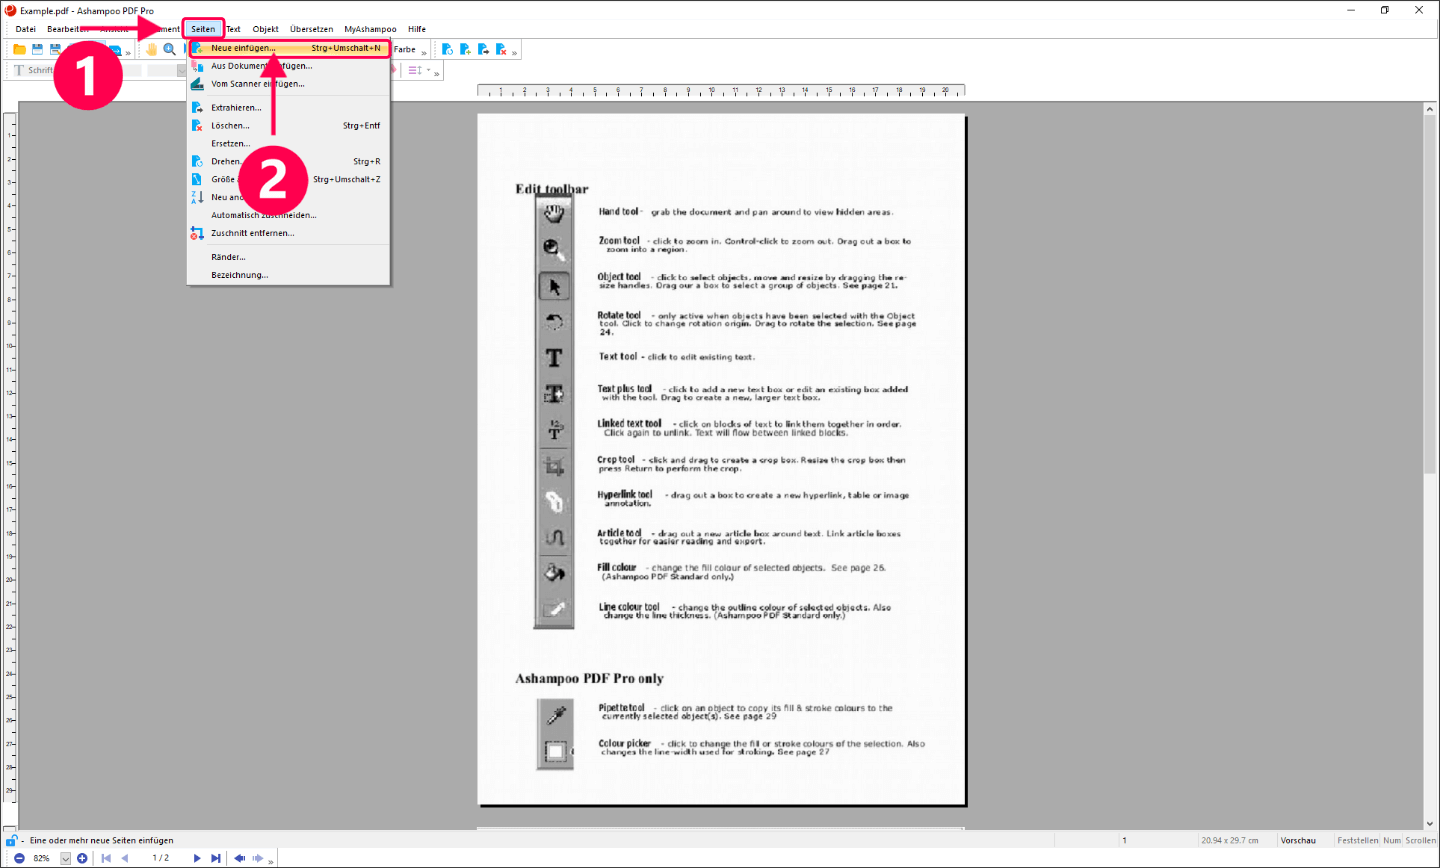The width and height of the screenshot is (1440, 868).
Task: Click the vertical scrollbar scroll-up arrow
Action: click(x=1430, y=109)
